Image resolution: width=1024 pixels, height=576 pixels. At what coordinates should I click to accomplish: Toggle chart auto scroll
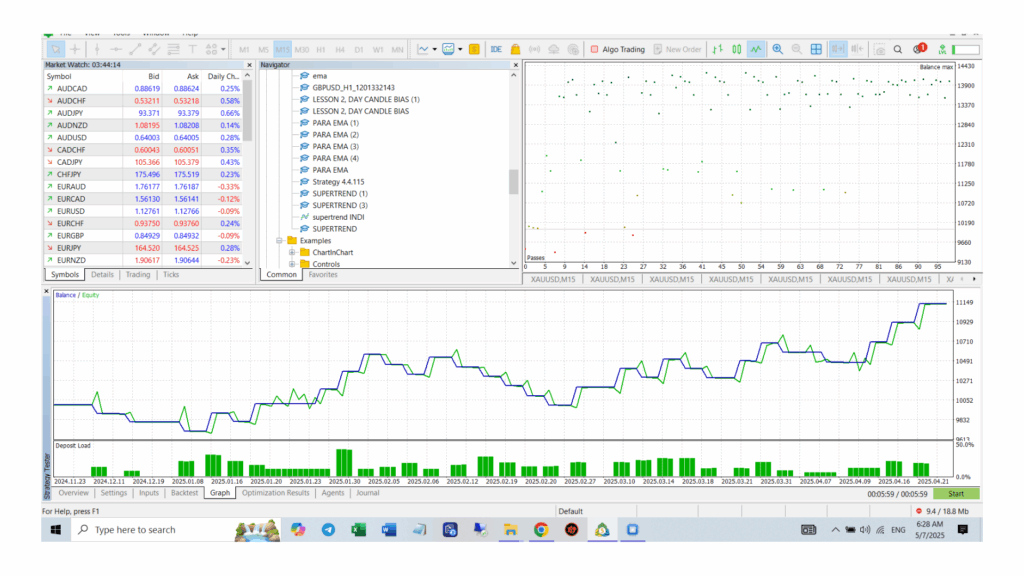tap(838, 49)
